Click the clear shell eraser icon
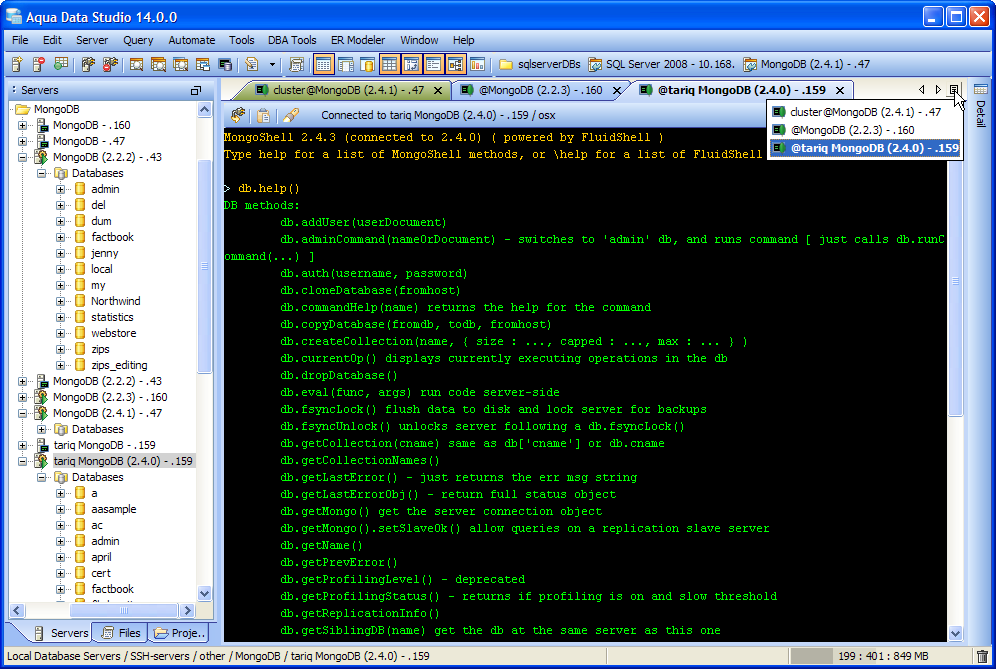Viewport: 996px width, 669px height. coord(290,115)
